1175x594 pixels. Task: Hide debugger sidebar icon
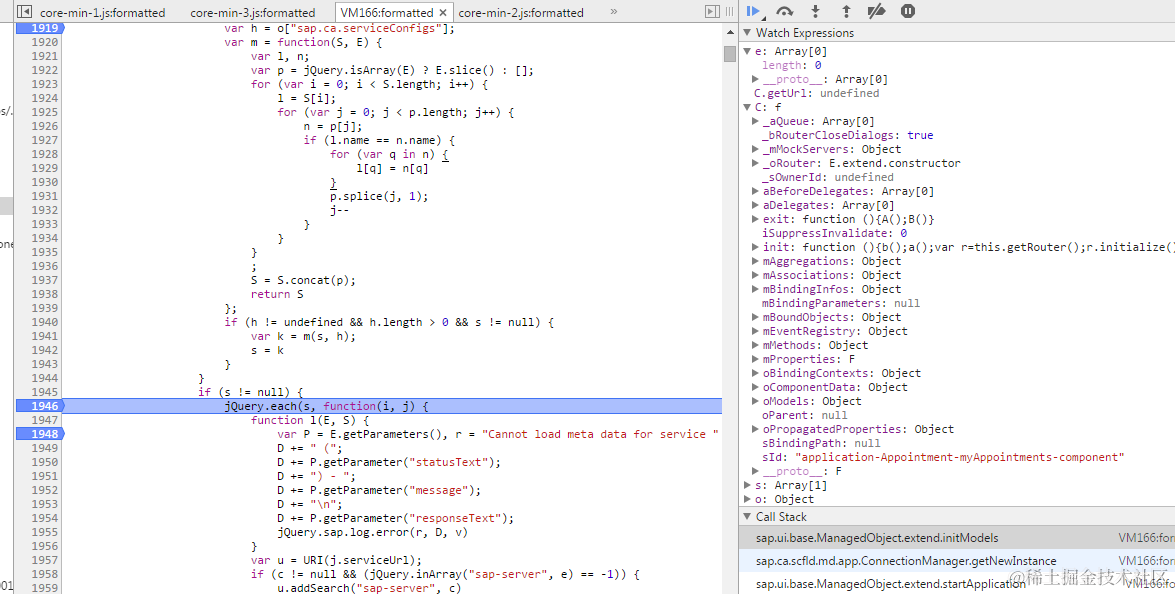712,12
